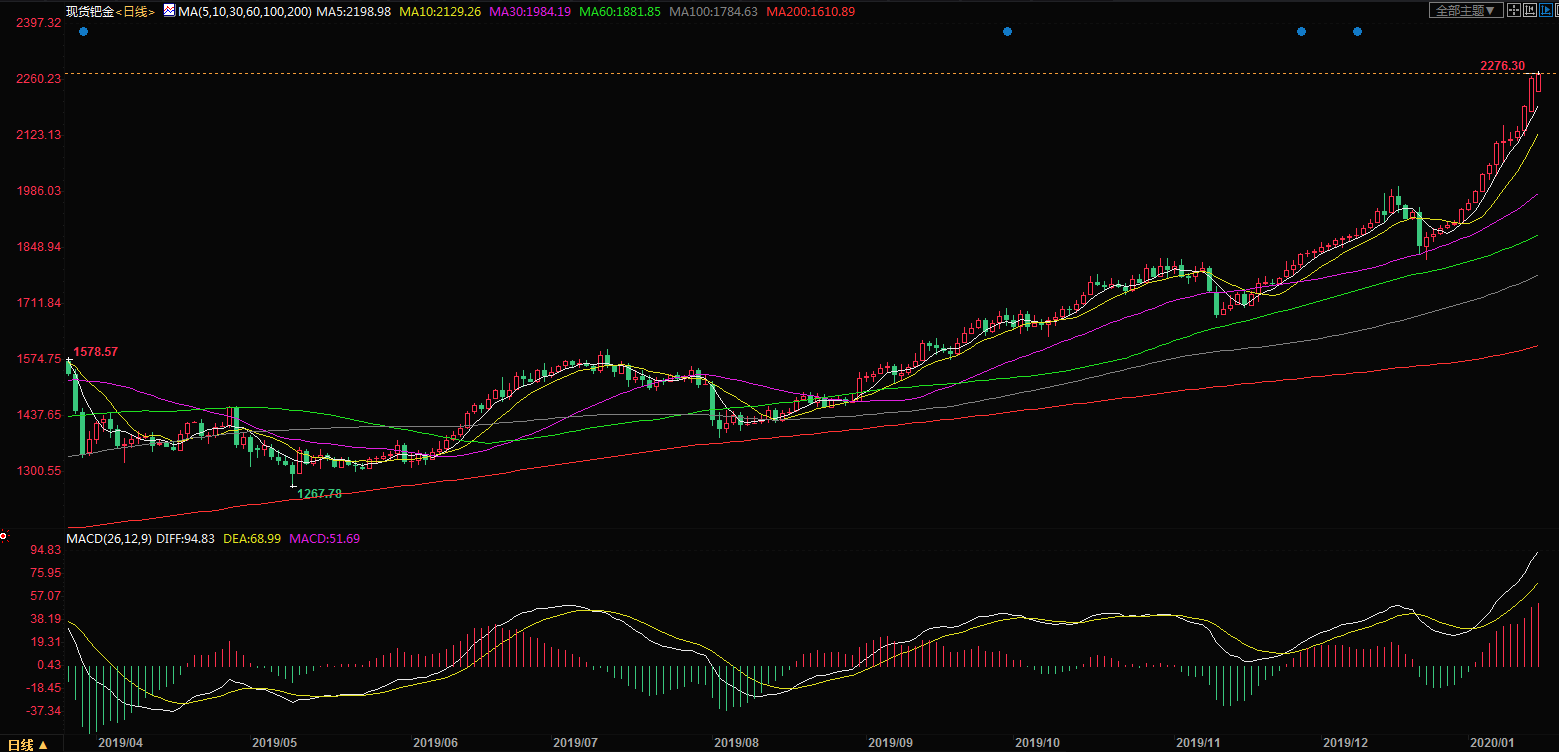Click the 38.19 MACD axis value
Viewport: 1559px width, 752px height.
46,619
